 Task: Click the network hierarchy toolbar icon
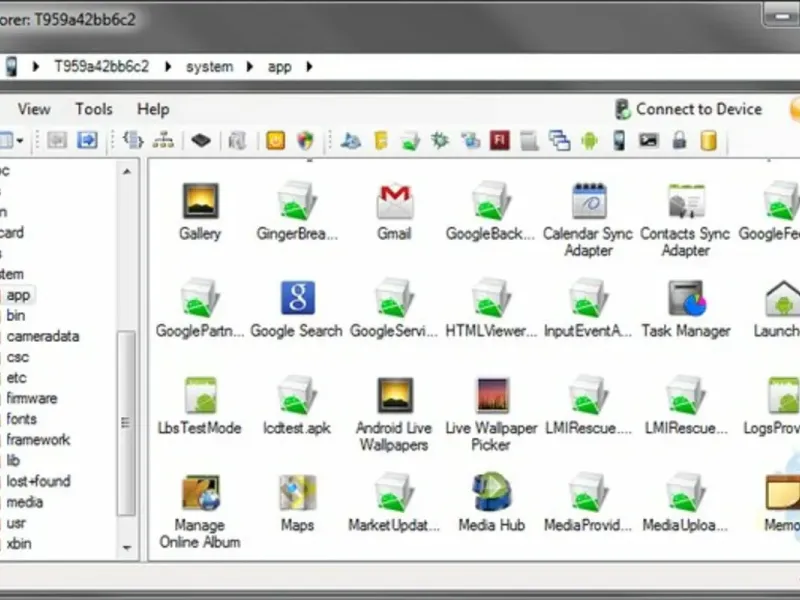163,140
